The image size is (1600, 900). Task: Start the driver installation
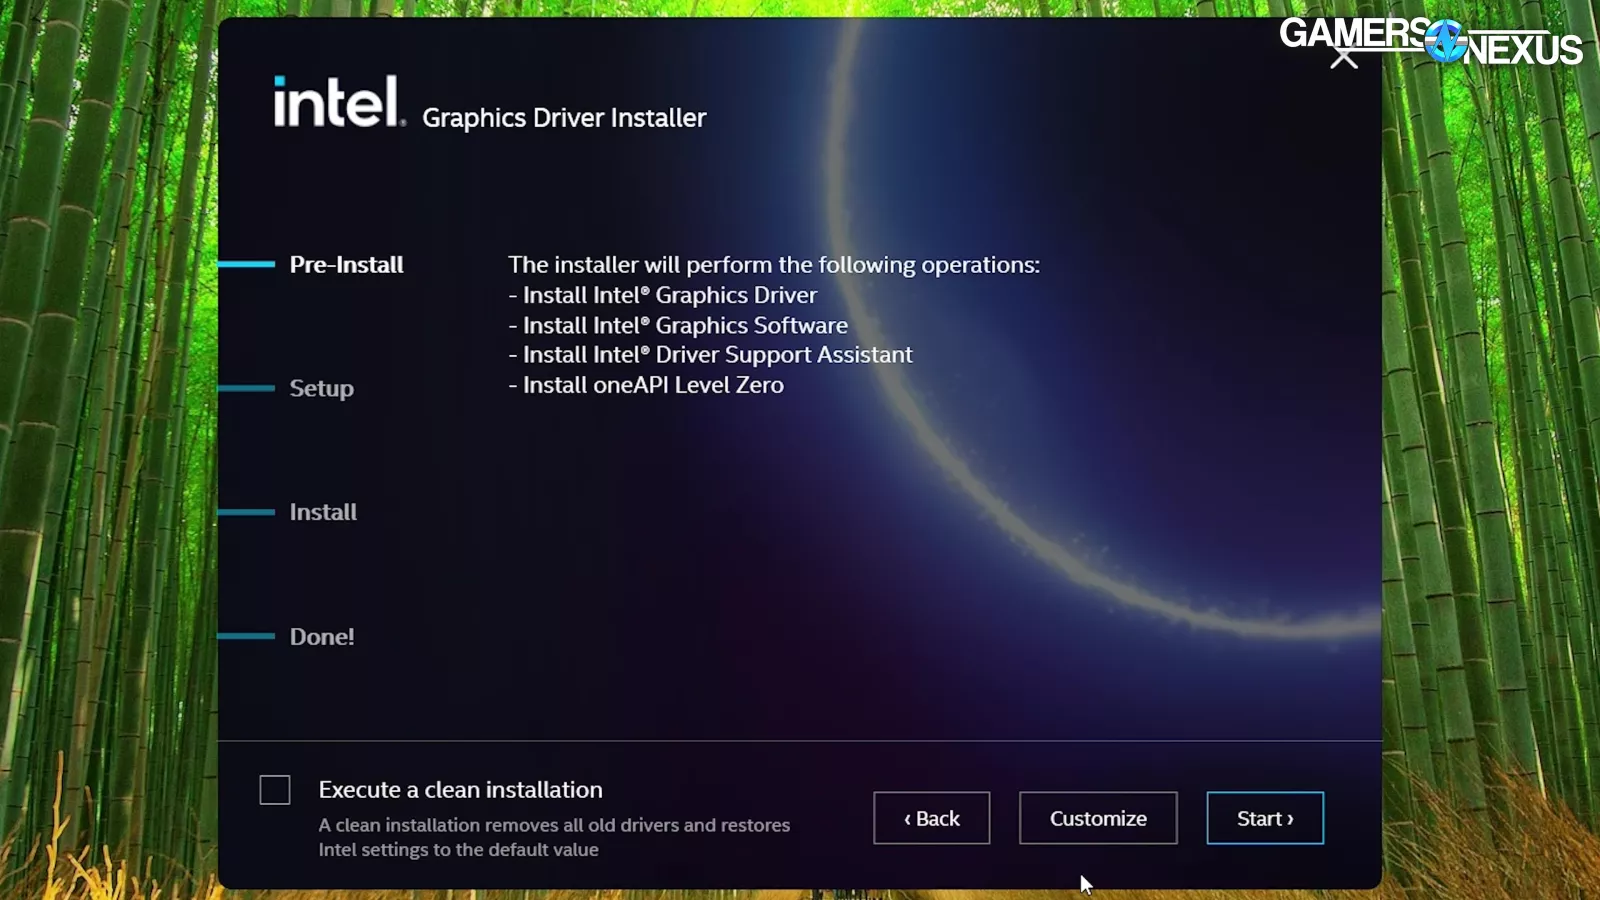[1265, 818]
